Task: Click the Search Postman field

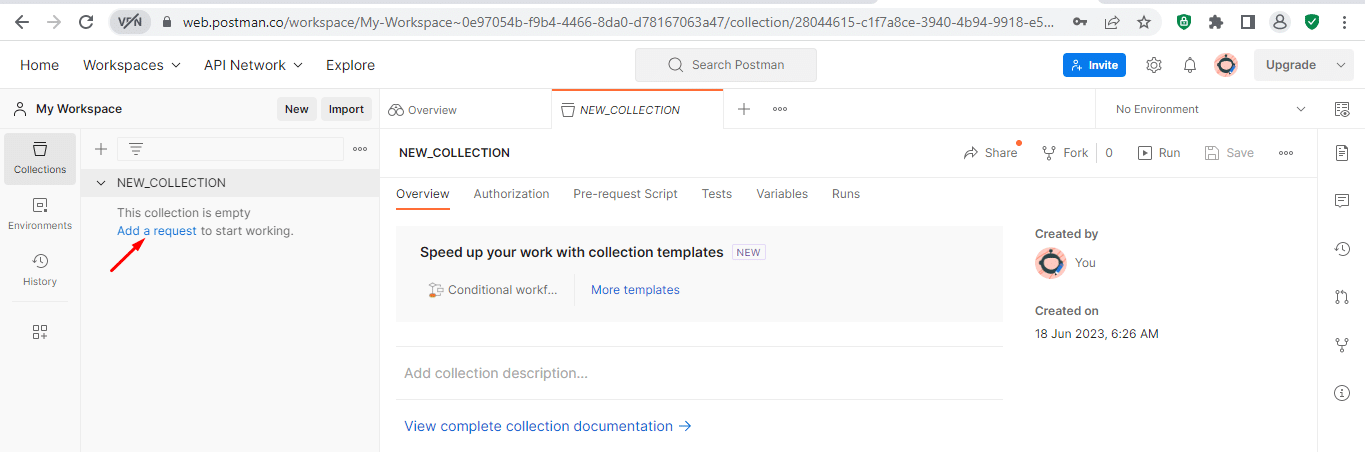Action: coord(726,65)
